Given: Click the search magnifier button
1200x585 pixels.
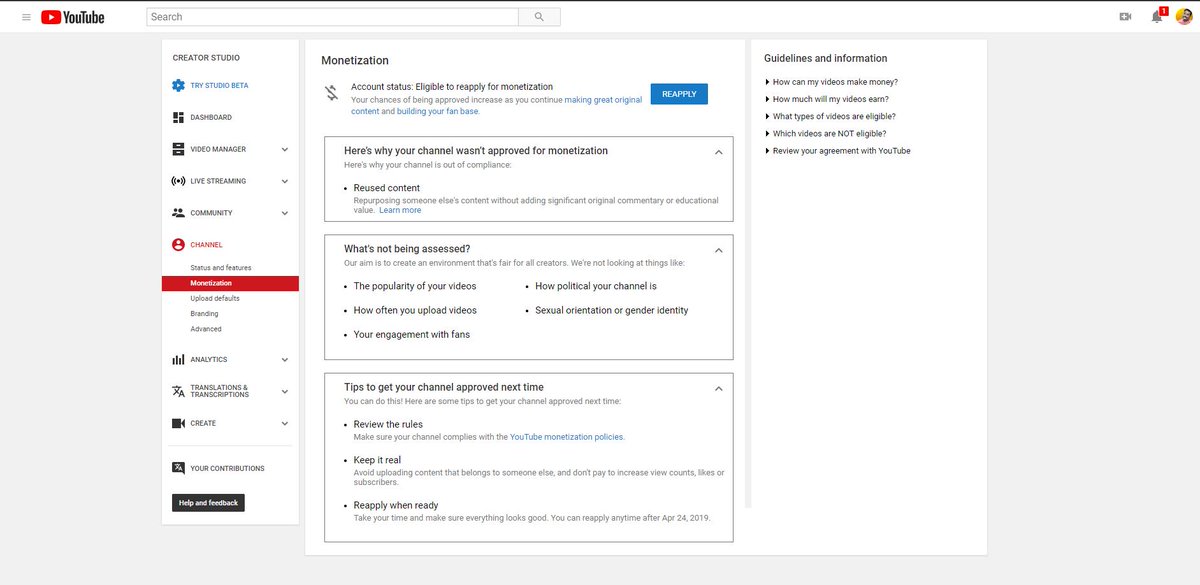Looking at the screenshot, I should 539,17.
